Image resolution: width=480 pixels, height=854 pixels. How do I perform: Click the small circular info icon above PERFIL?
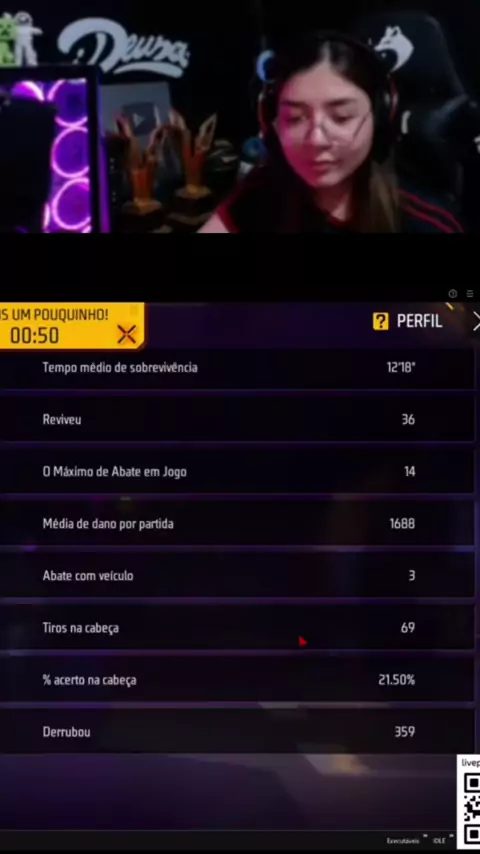coord(452,294)
